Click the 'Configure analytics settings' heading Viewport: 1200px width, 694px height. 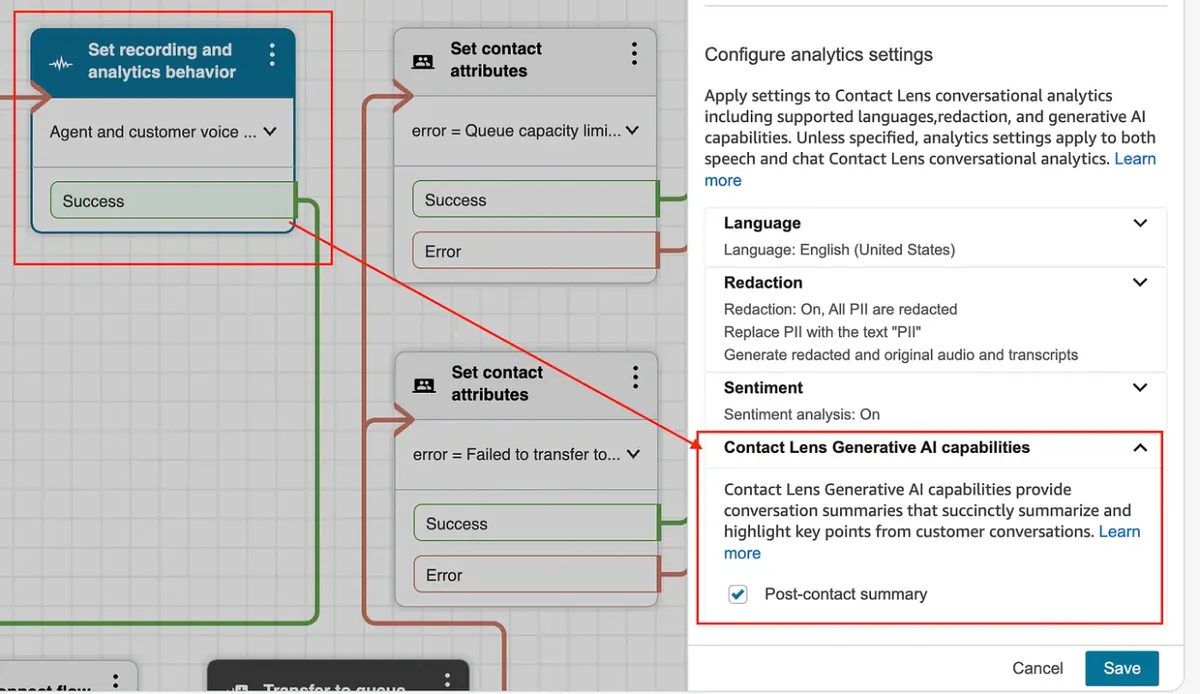818,55
